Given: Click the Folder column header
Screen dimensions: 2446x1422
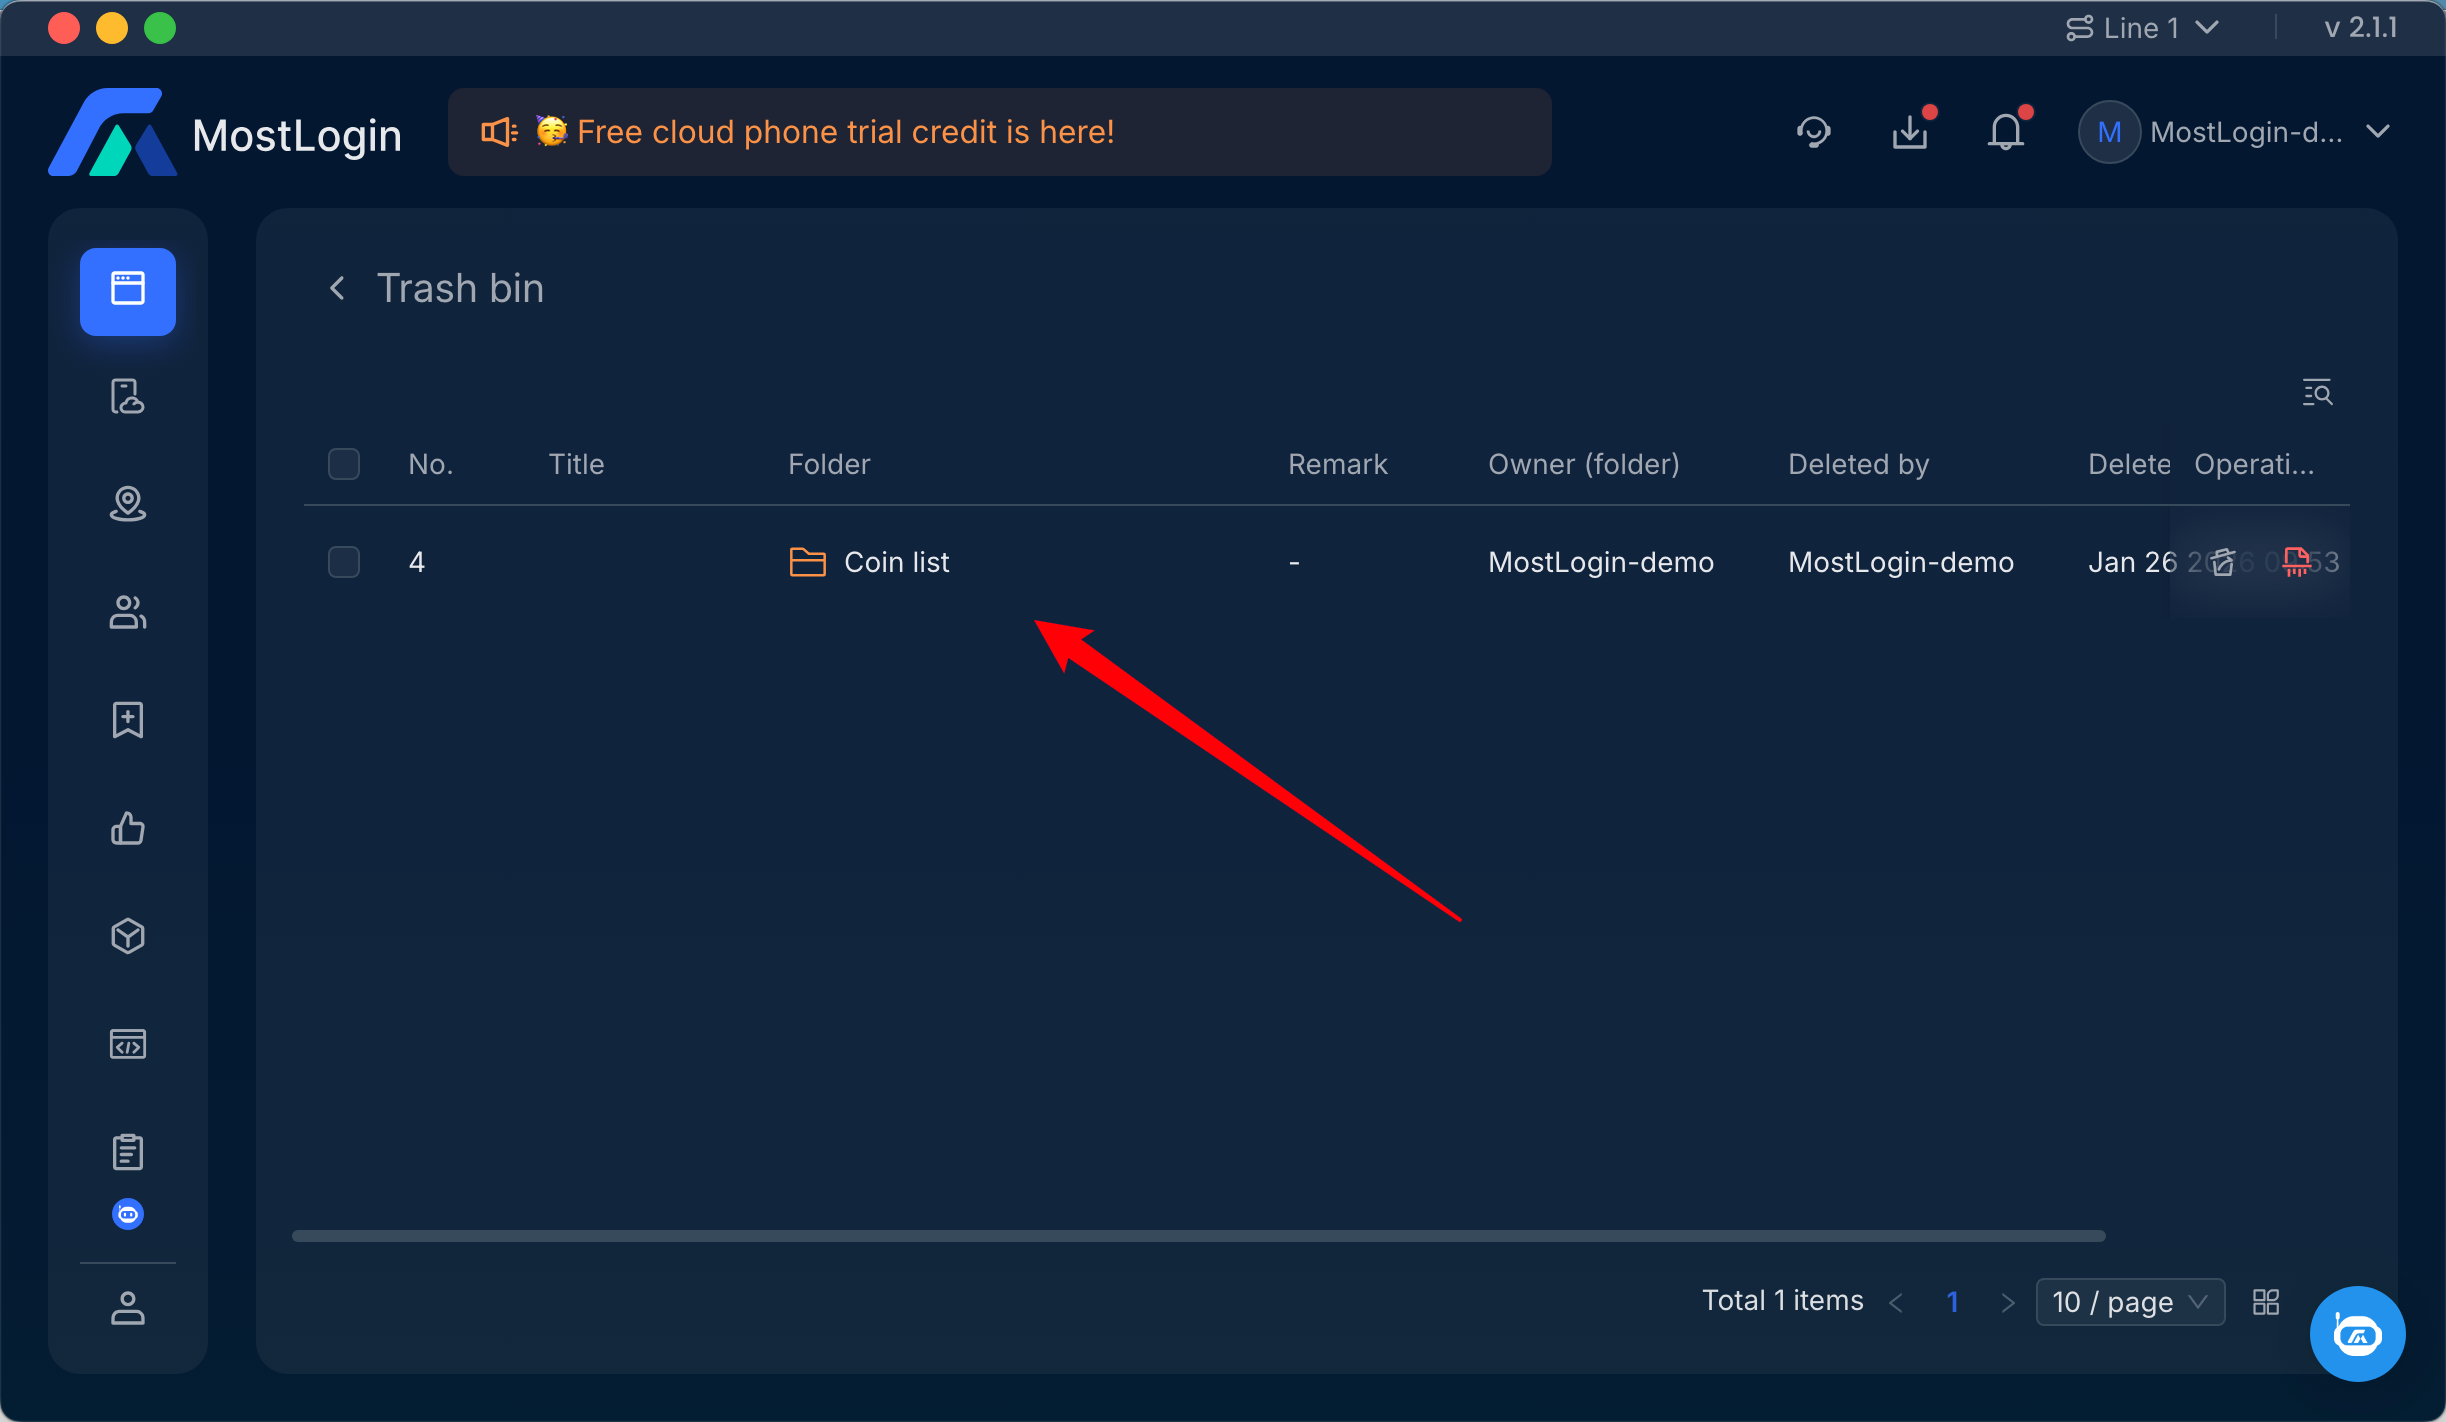Looking at the screenshot, I should 829,464.
